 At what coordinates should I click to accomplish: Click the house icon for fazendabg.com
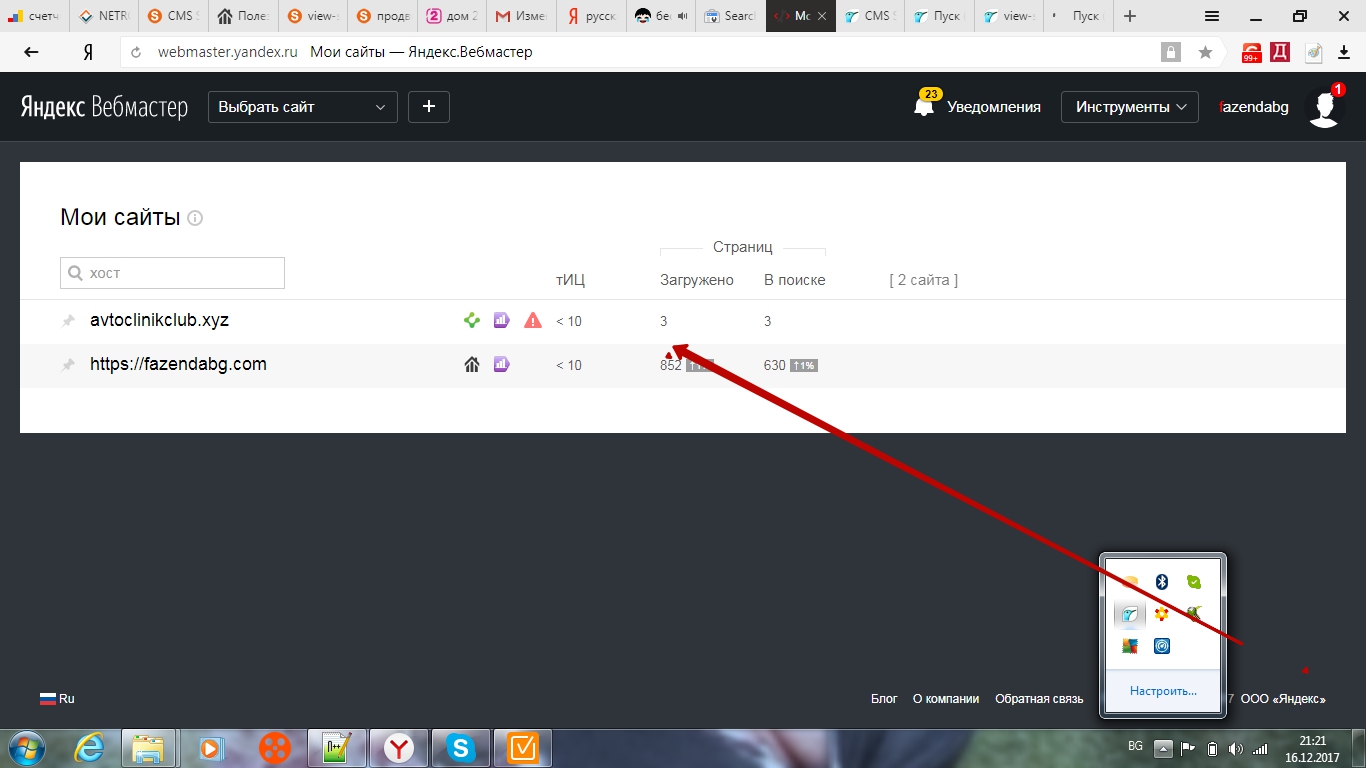coord(472,365)
